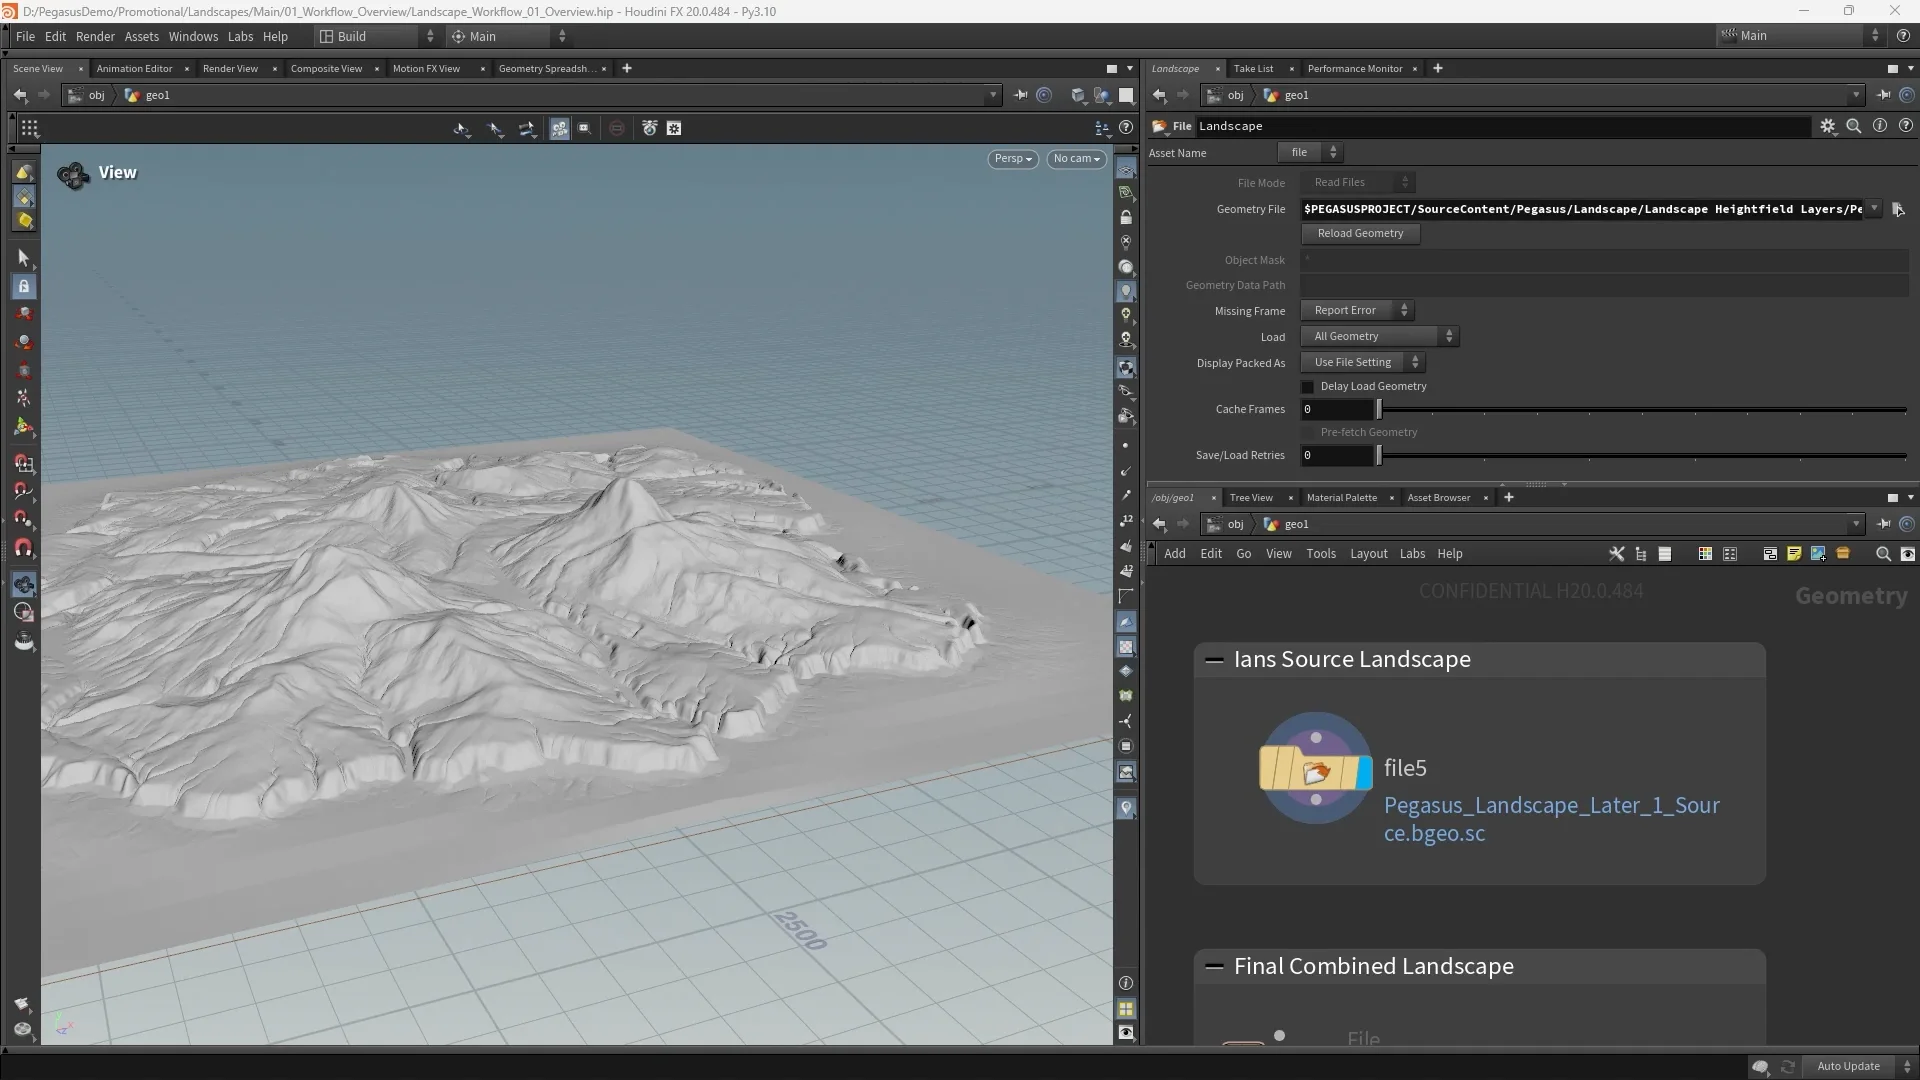
Task: Switch to the Performance Monitor tab
Action: click(1357, 68)
